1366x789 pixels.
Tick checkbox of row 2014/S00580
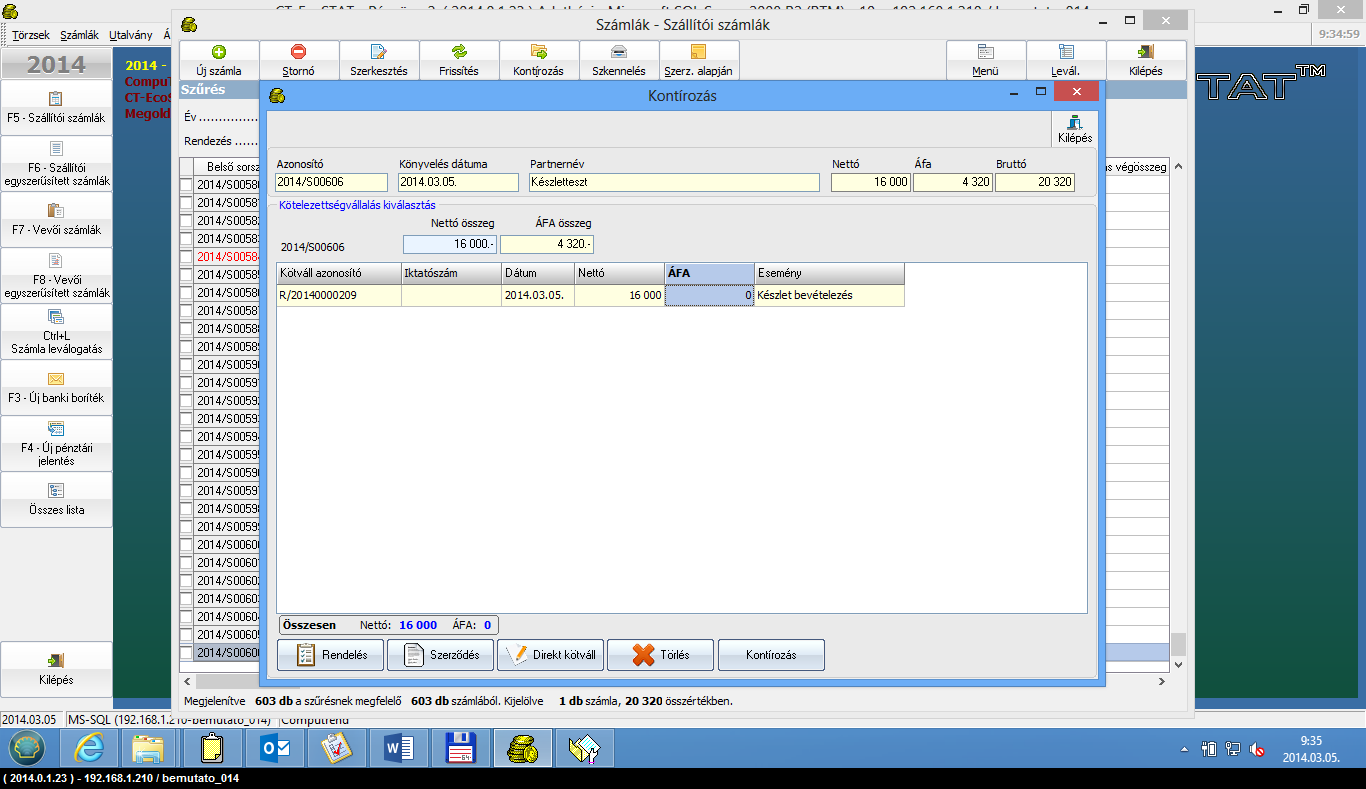[187, 185]
